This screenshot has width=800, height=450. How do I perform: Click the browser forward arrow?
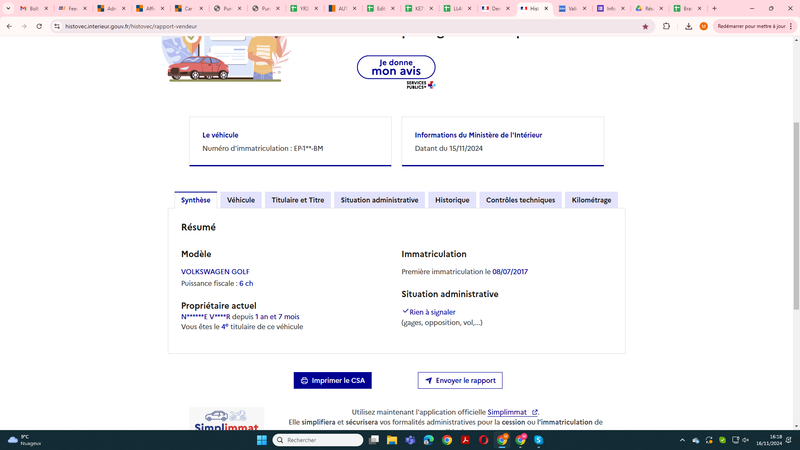pos(24,26)
